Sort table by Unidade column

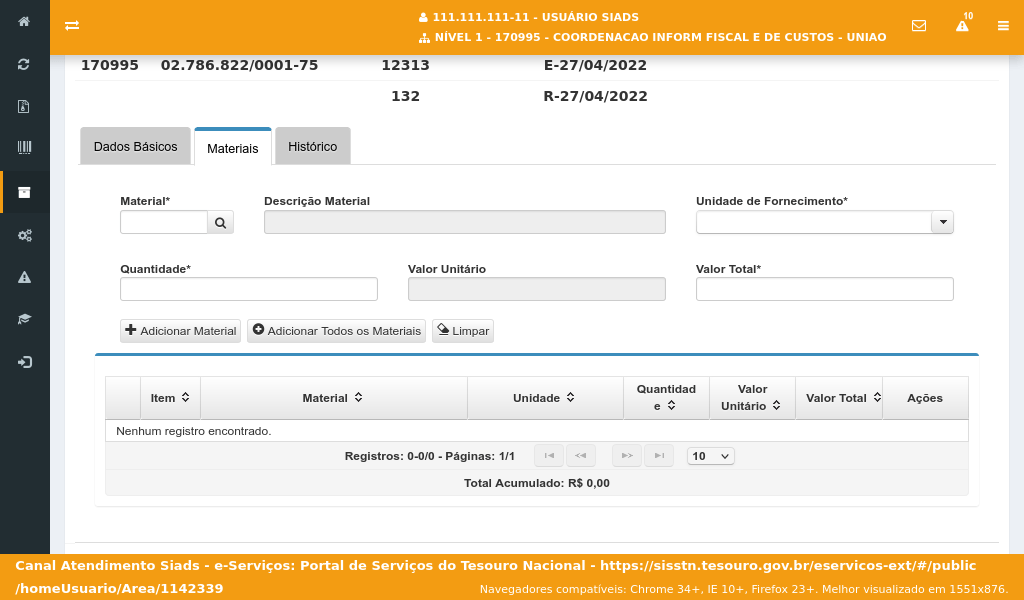tap(545, 398)
